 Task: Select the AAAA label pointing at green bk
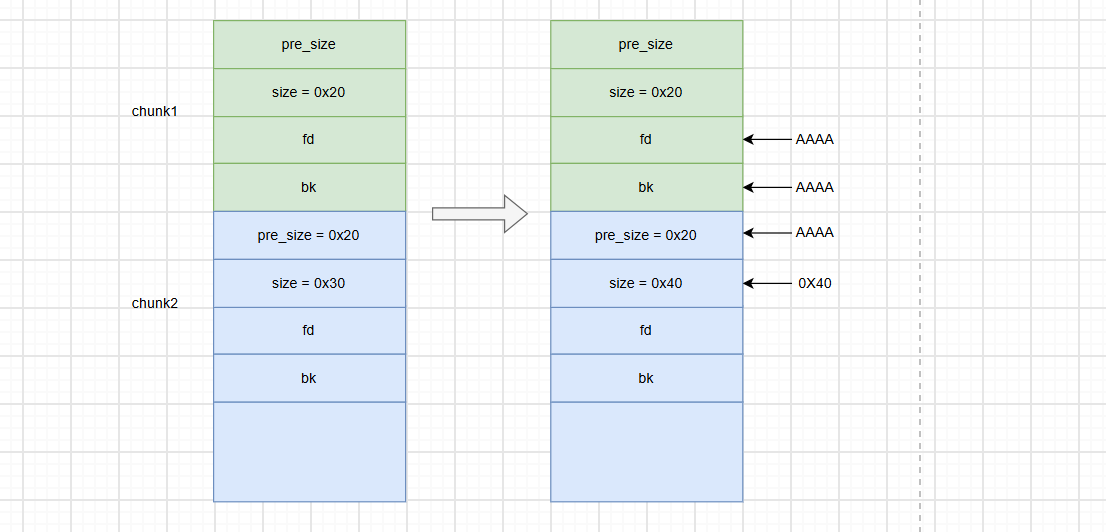[x=815, y=188]
